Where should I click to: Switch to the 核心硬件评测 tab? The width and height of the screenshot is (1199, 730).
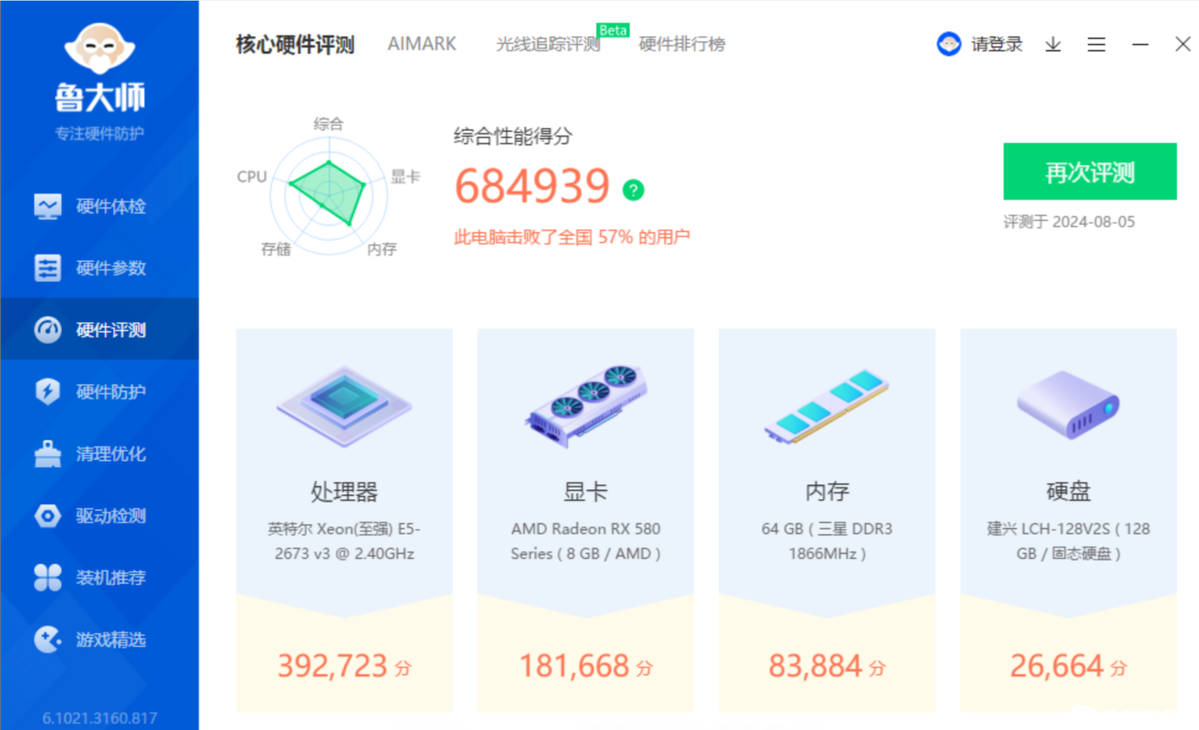coord(295,44)
